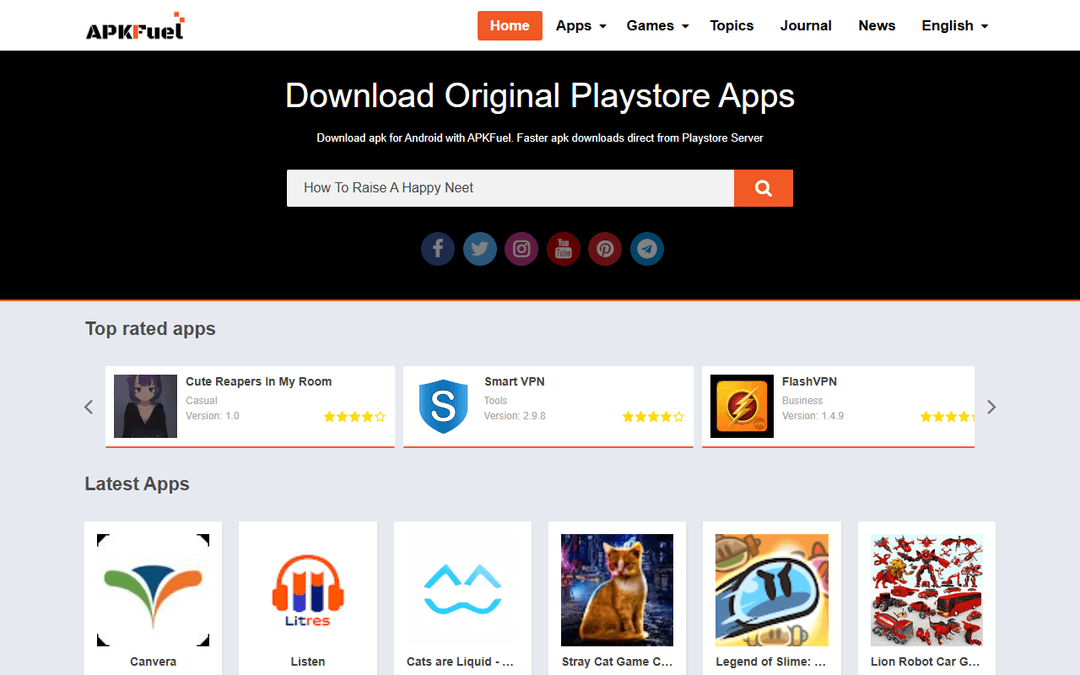Click the Cute Reapers star rating
Image resolution: width=1080 pixels, height=675 pixels.
(355, 417)
